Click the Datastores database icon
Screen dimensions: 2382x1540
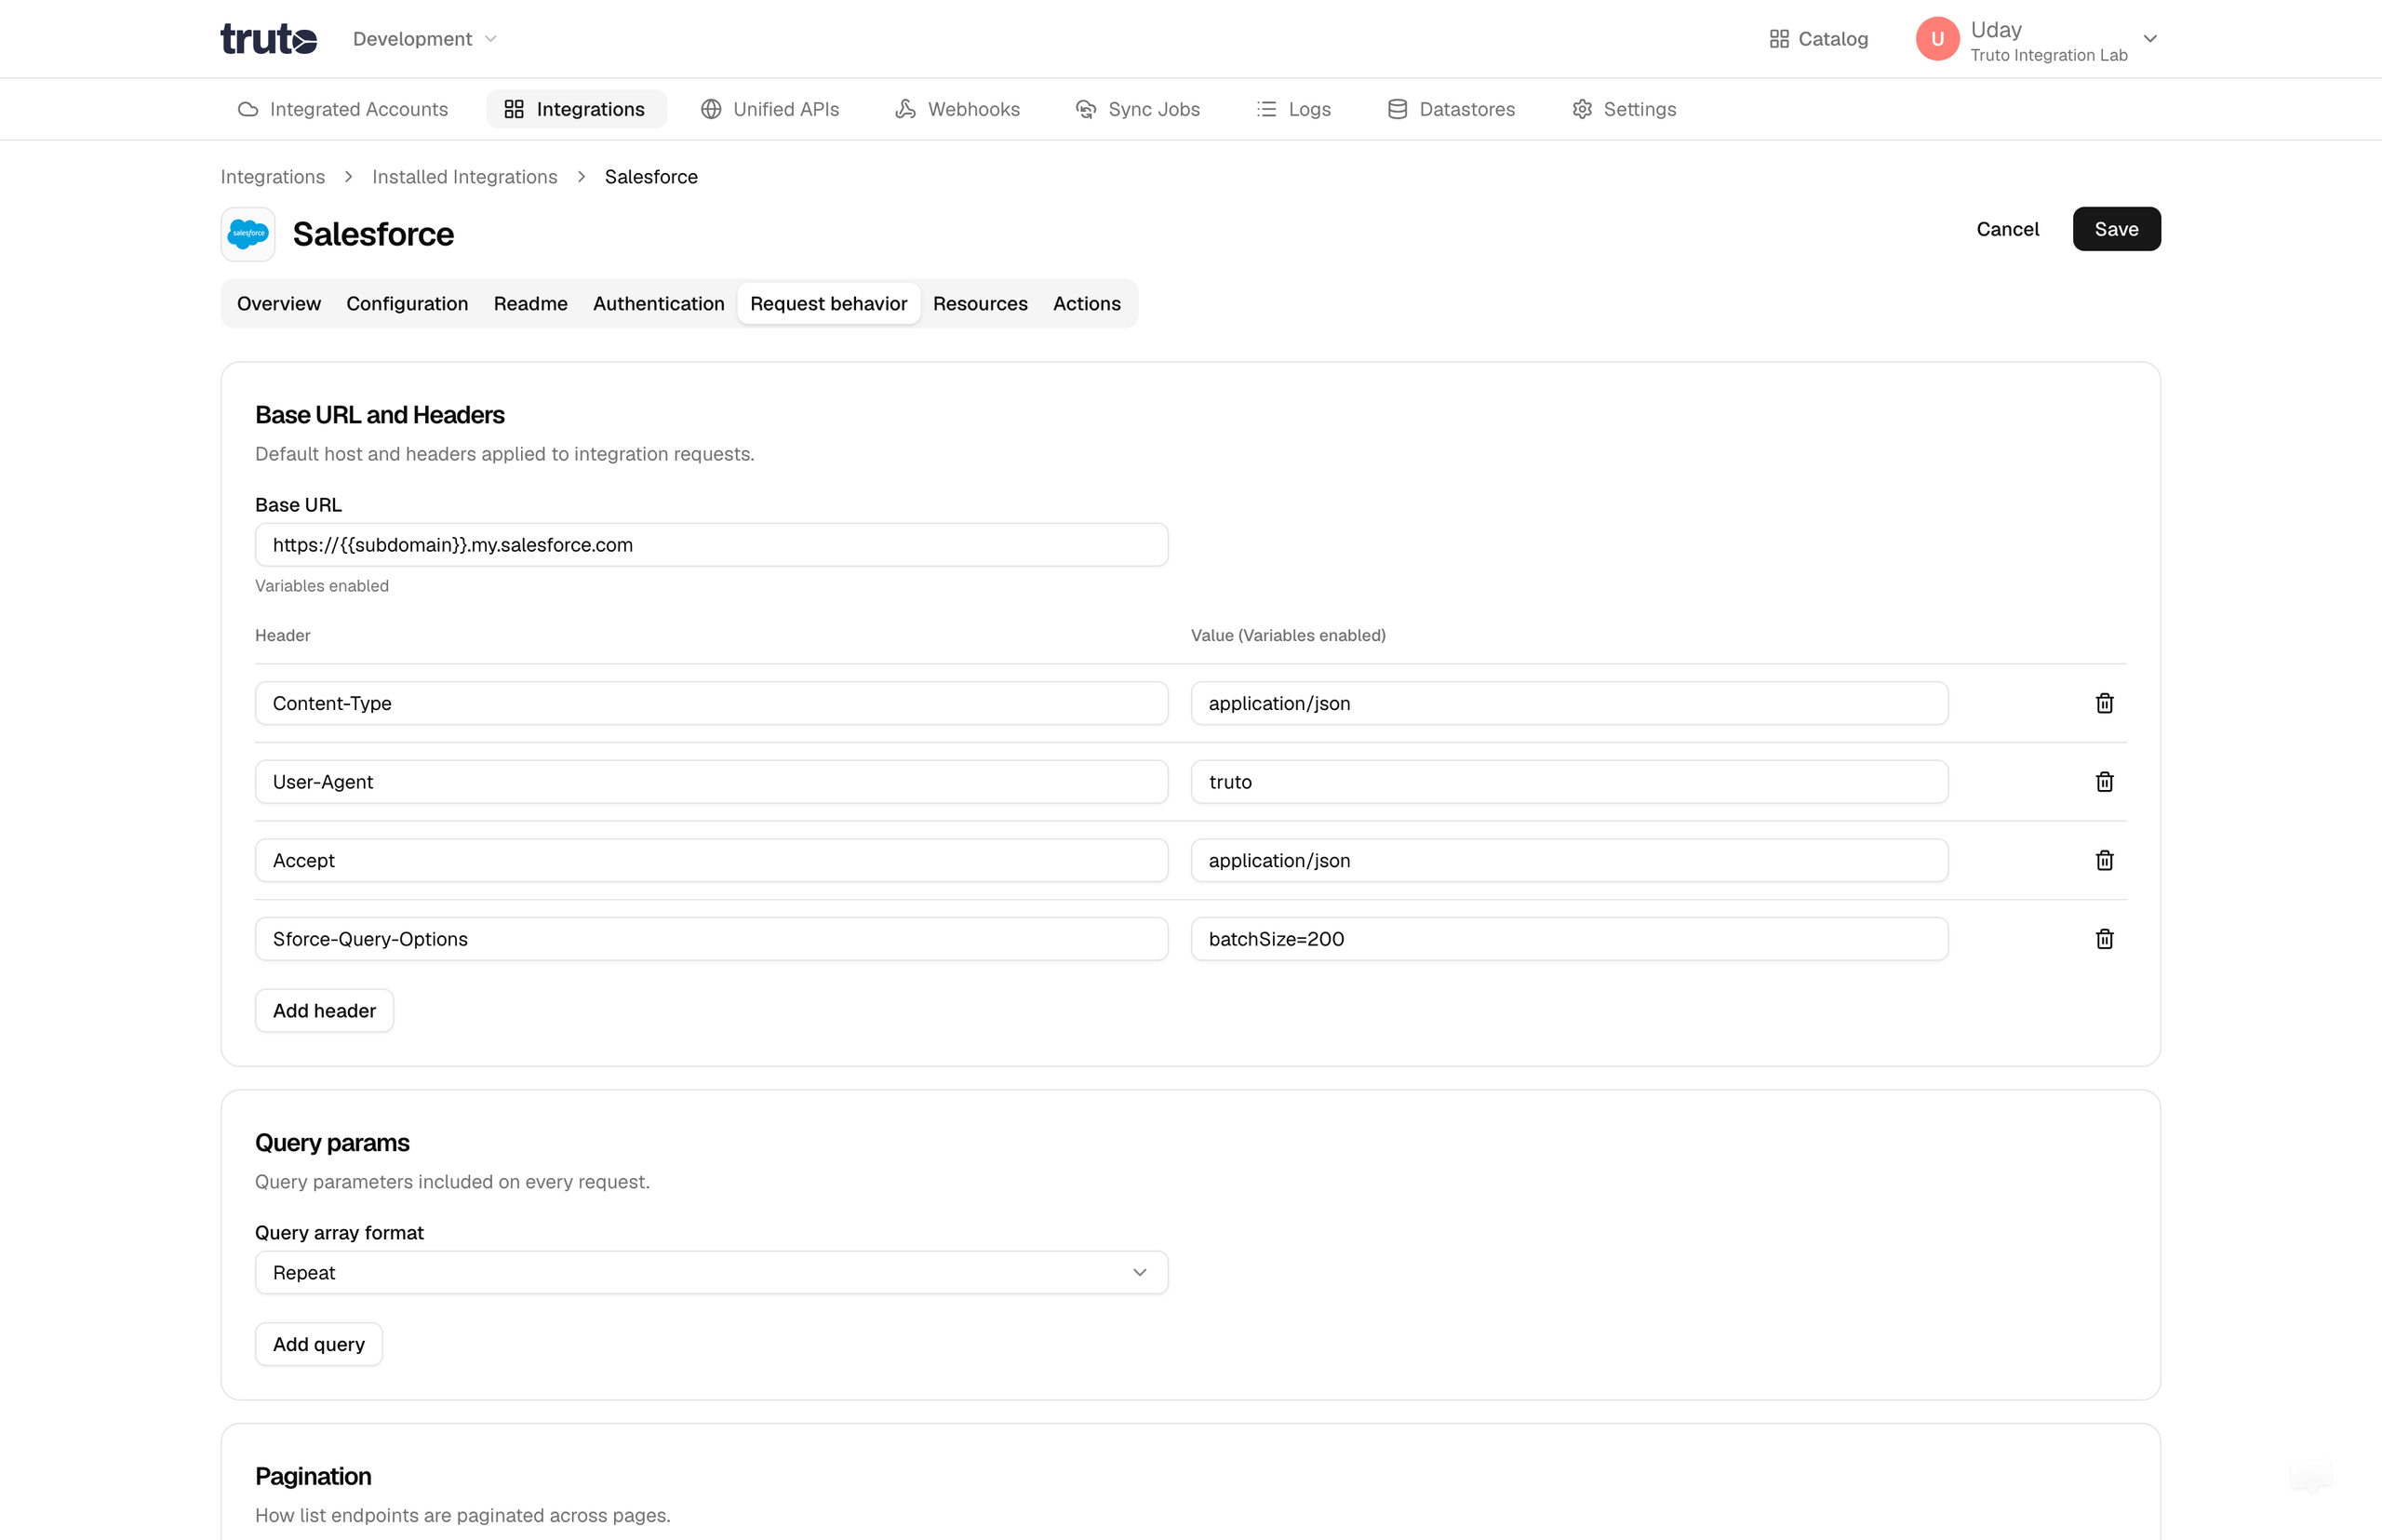coord(1397,109)
